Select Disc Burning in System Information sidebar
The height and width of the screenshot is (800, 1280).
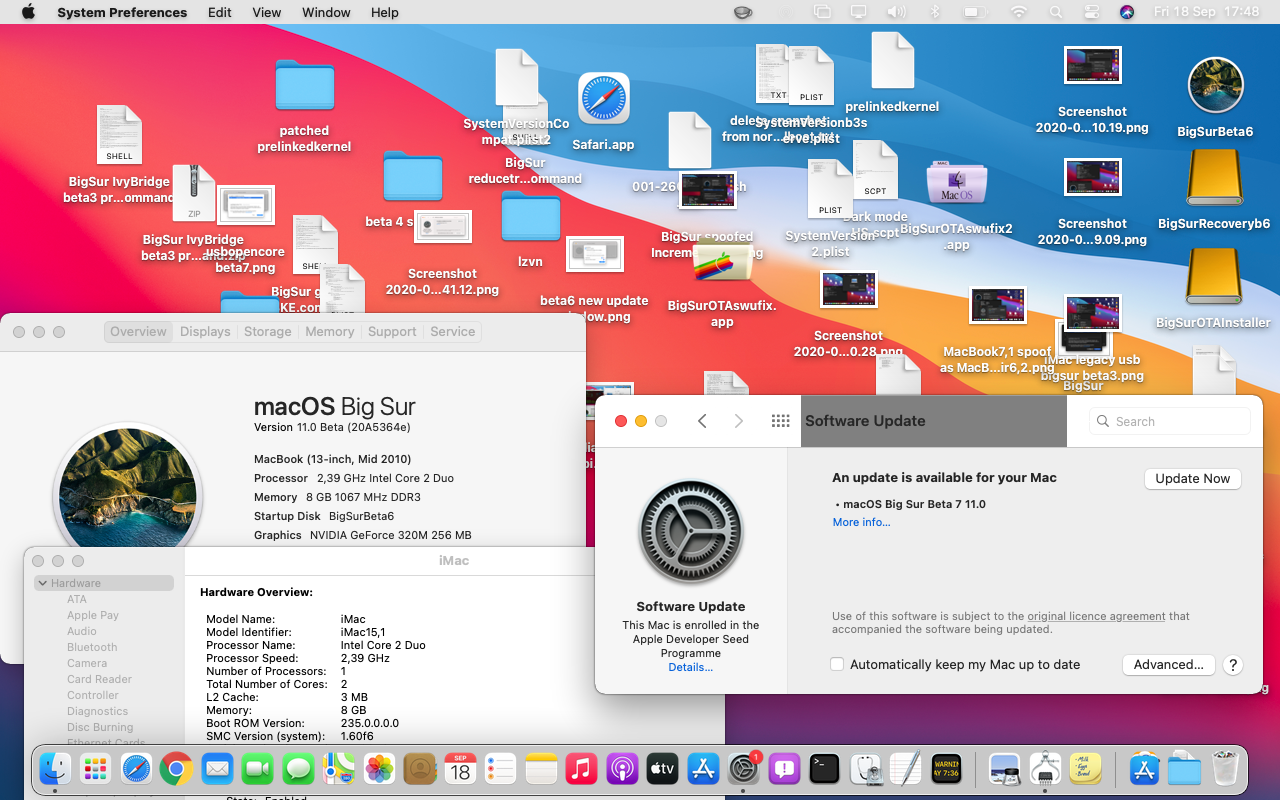click(100, 727)
